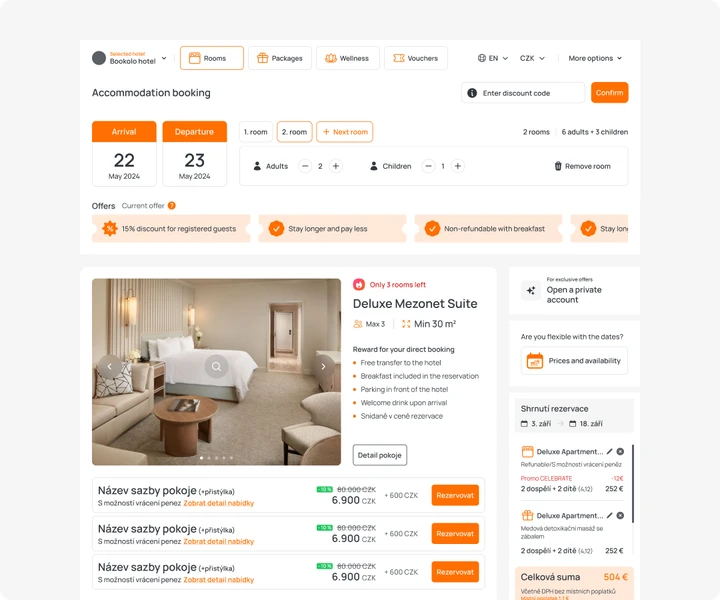The height and width of the screenshot is (600, 720).
Task: Click the orange question mark beside Current offer
Action: point(172,206)
